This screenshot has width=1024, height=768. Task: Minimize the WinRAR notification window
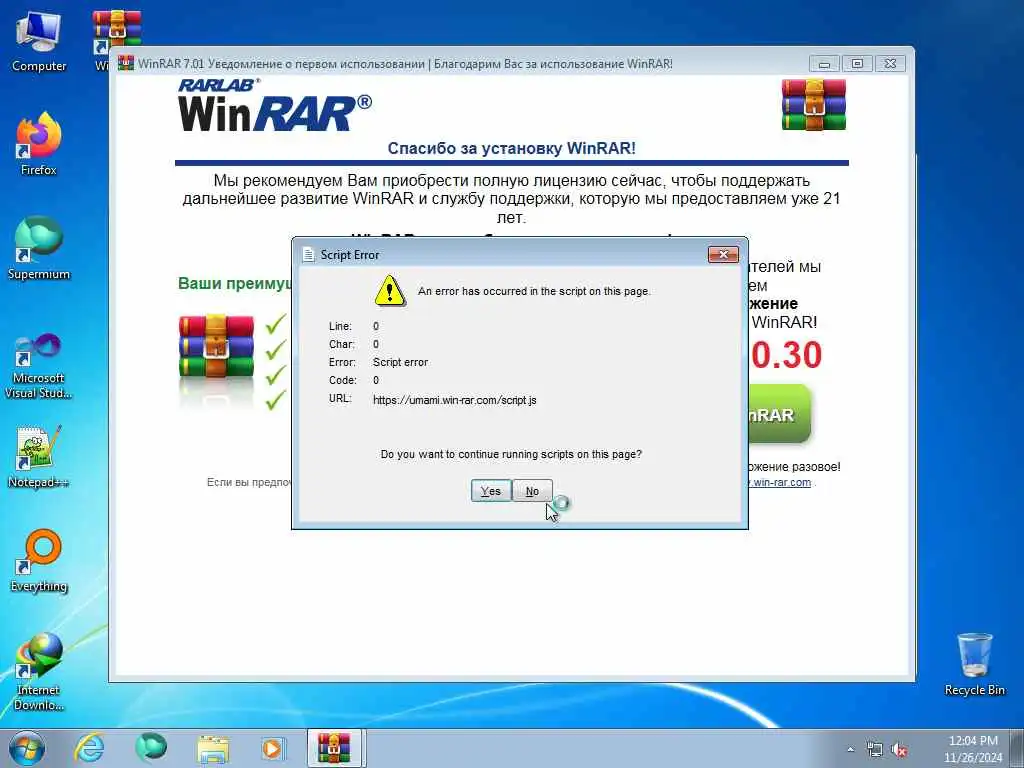[824, 64]
